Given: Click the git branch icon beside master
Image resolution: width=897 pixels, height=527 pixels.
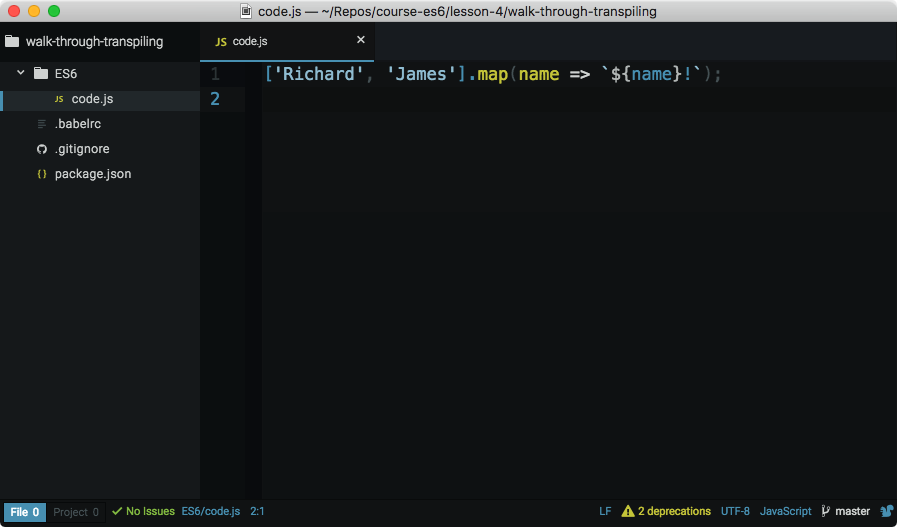Looking at the screenshot, I should tap(826, 512).
